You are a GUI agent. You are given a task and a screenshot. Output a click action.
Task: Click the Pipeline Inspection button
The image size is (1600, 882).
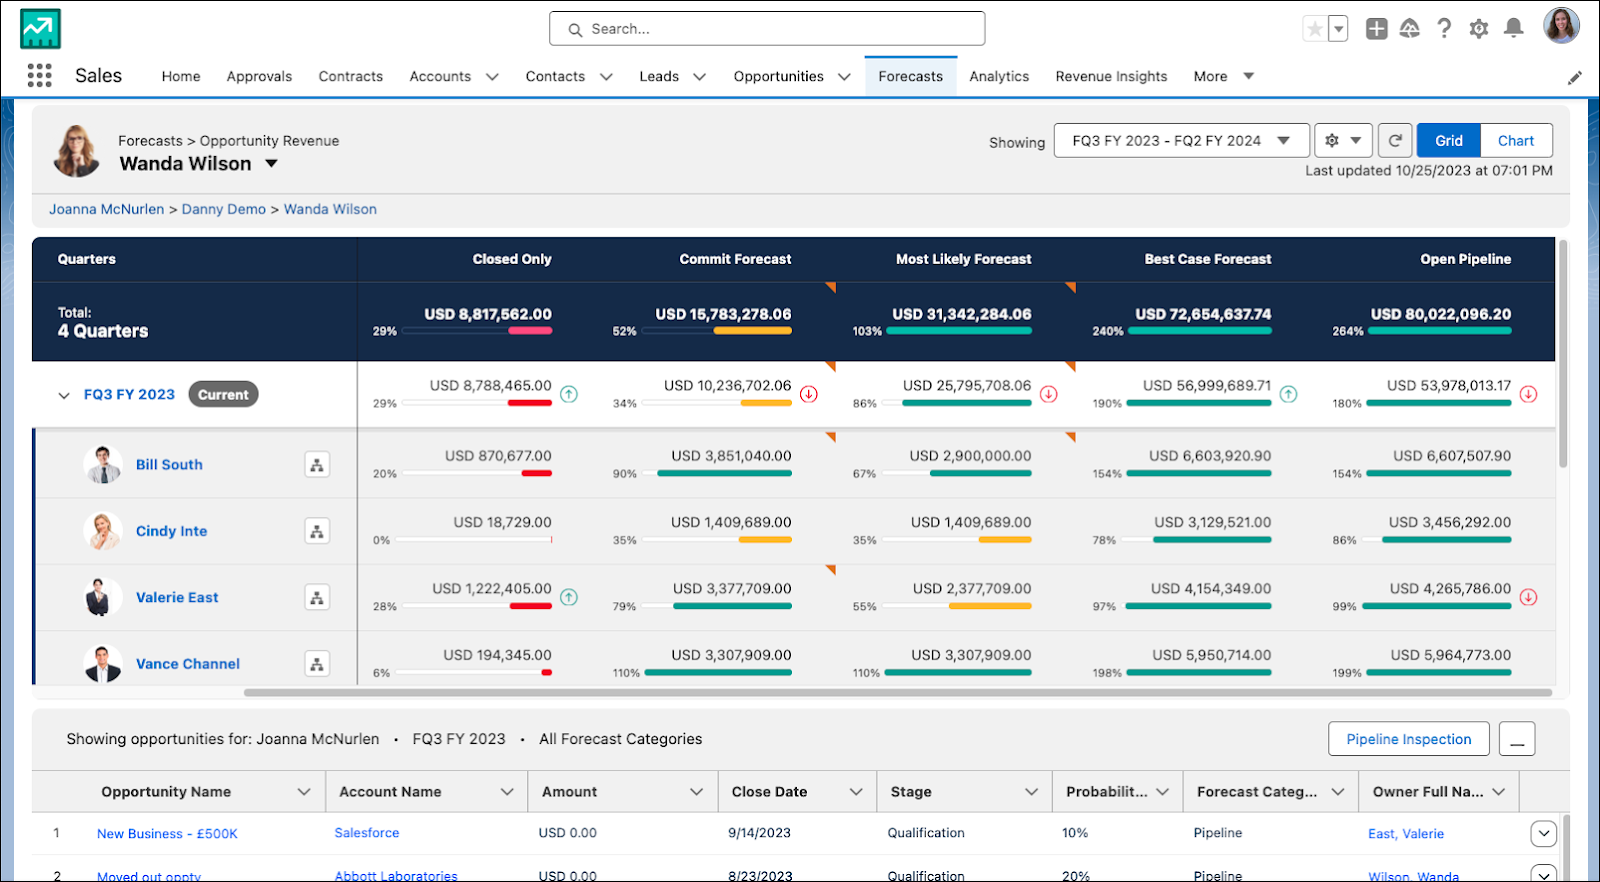click(x=1408, y=739)
